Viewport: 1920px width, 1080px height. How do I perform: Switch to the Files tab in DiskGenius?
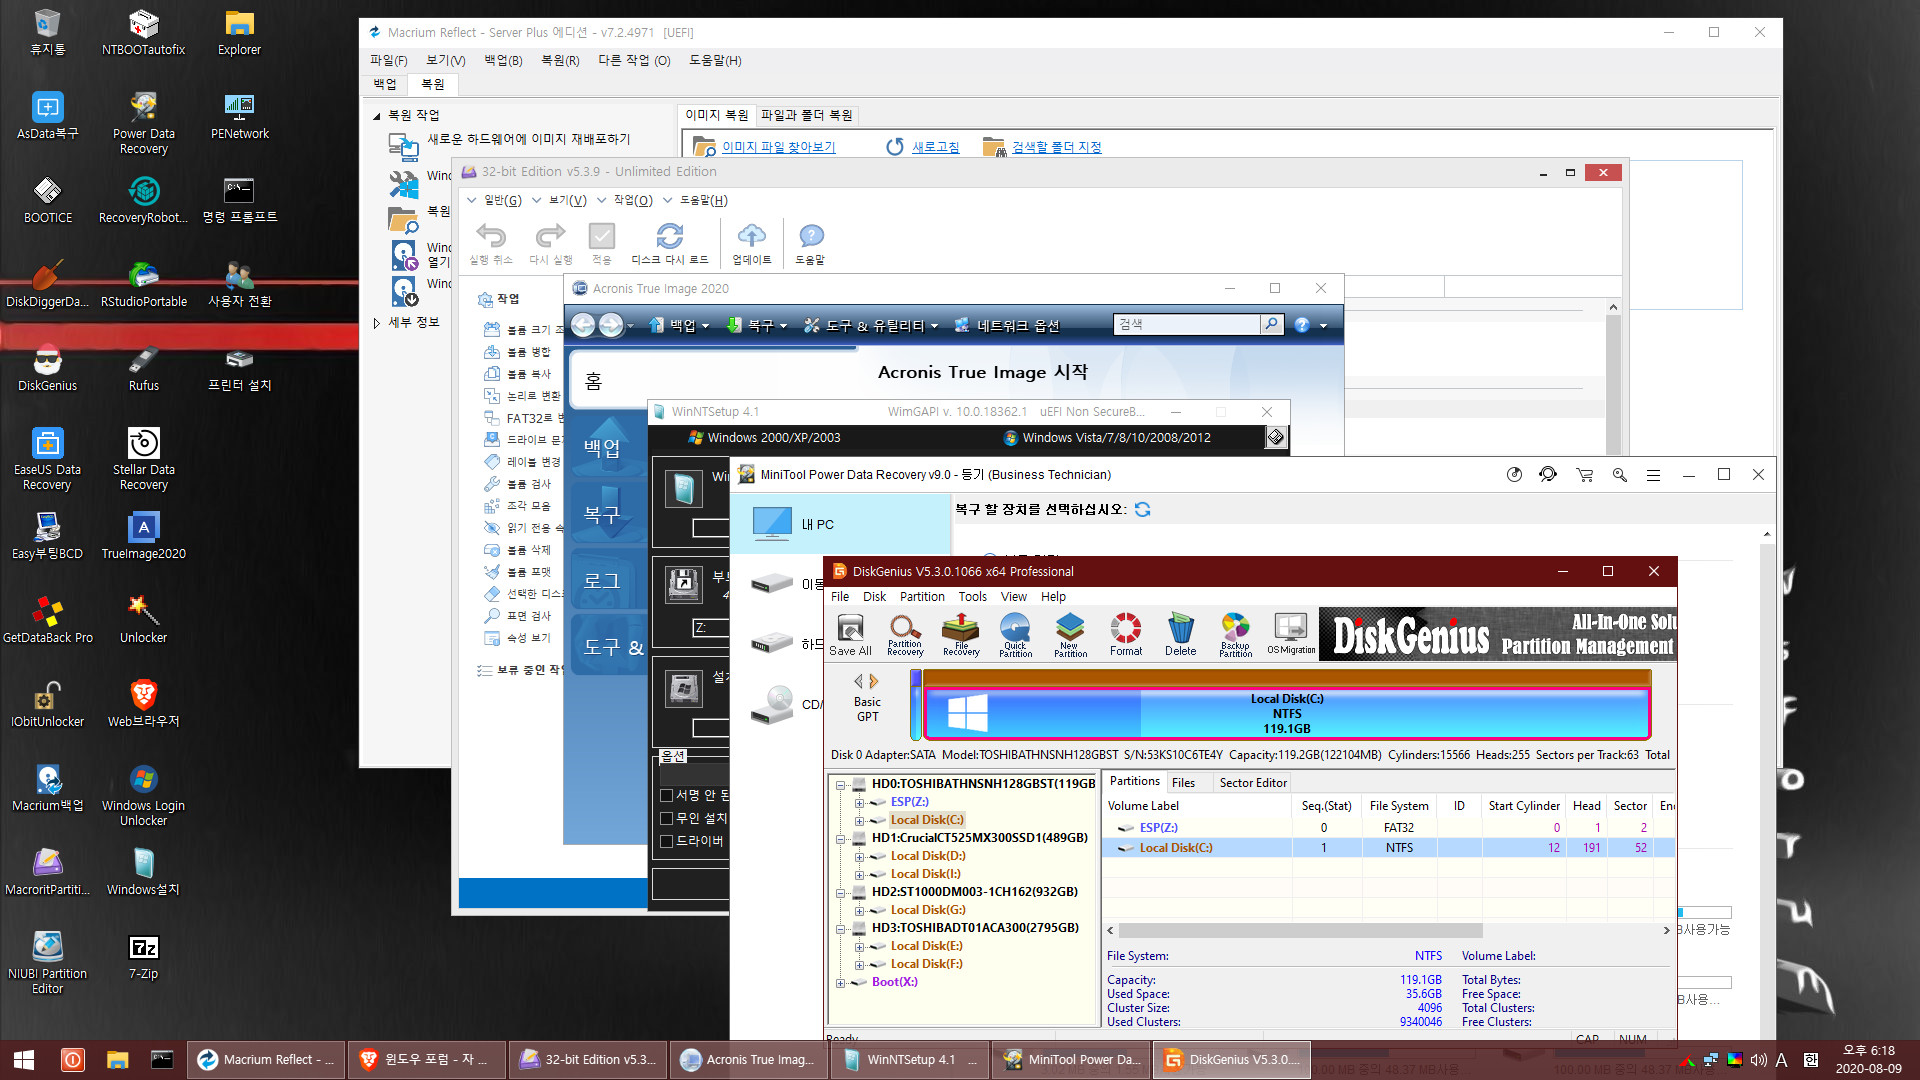tap(1183, 783)
